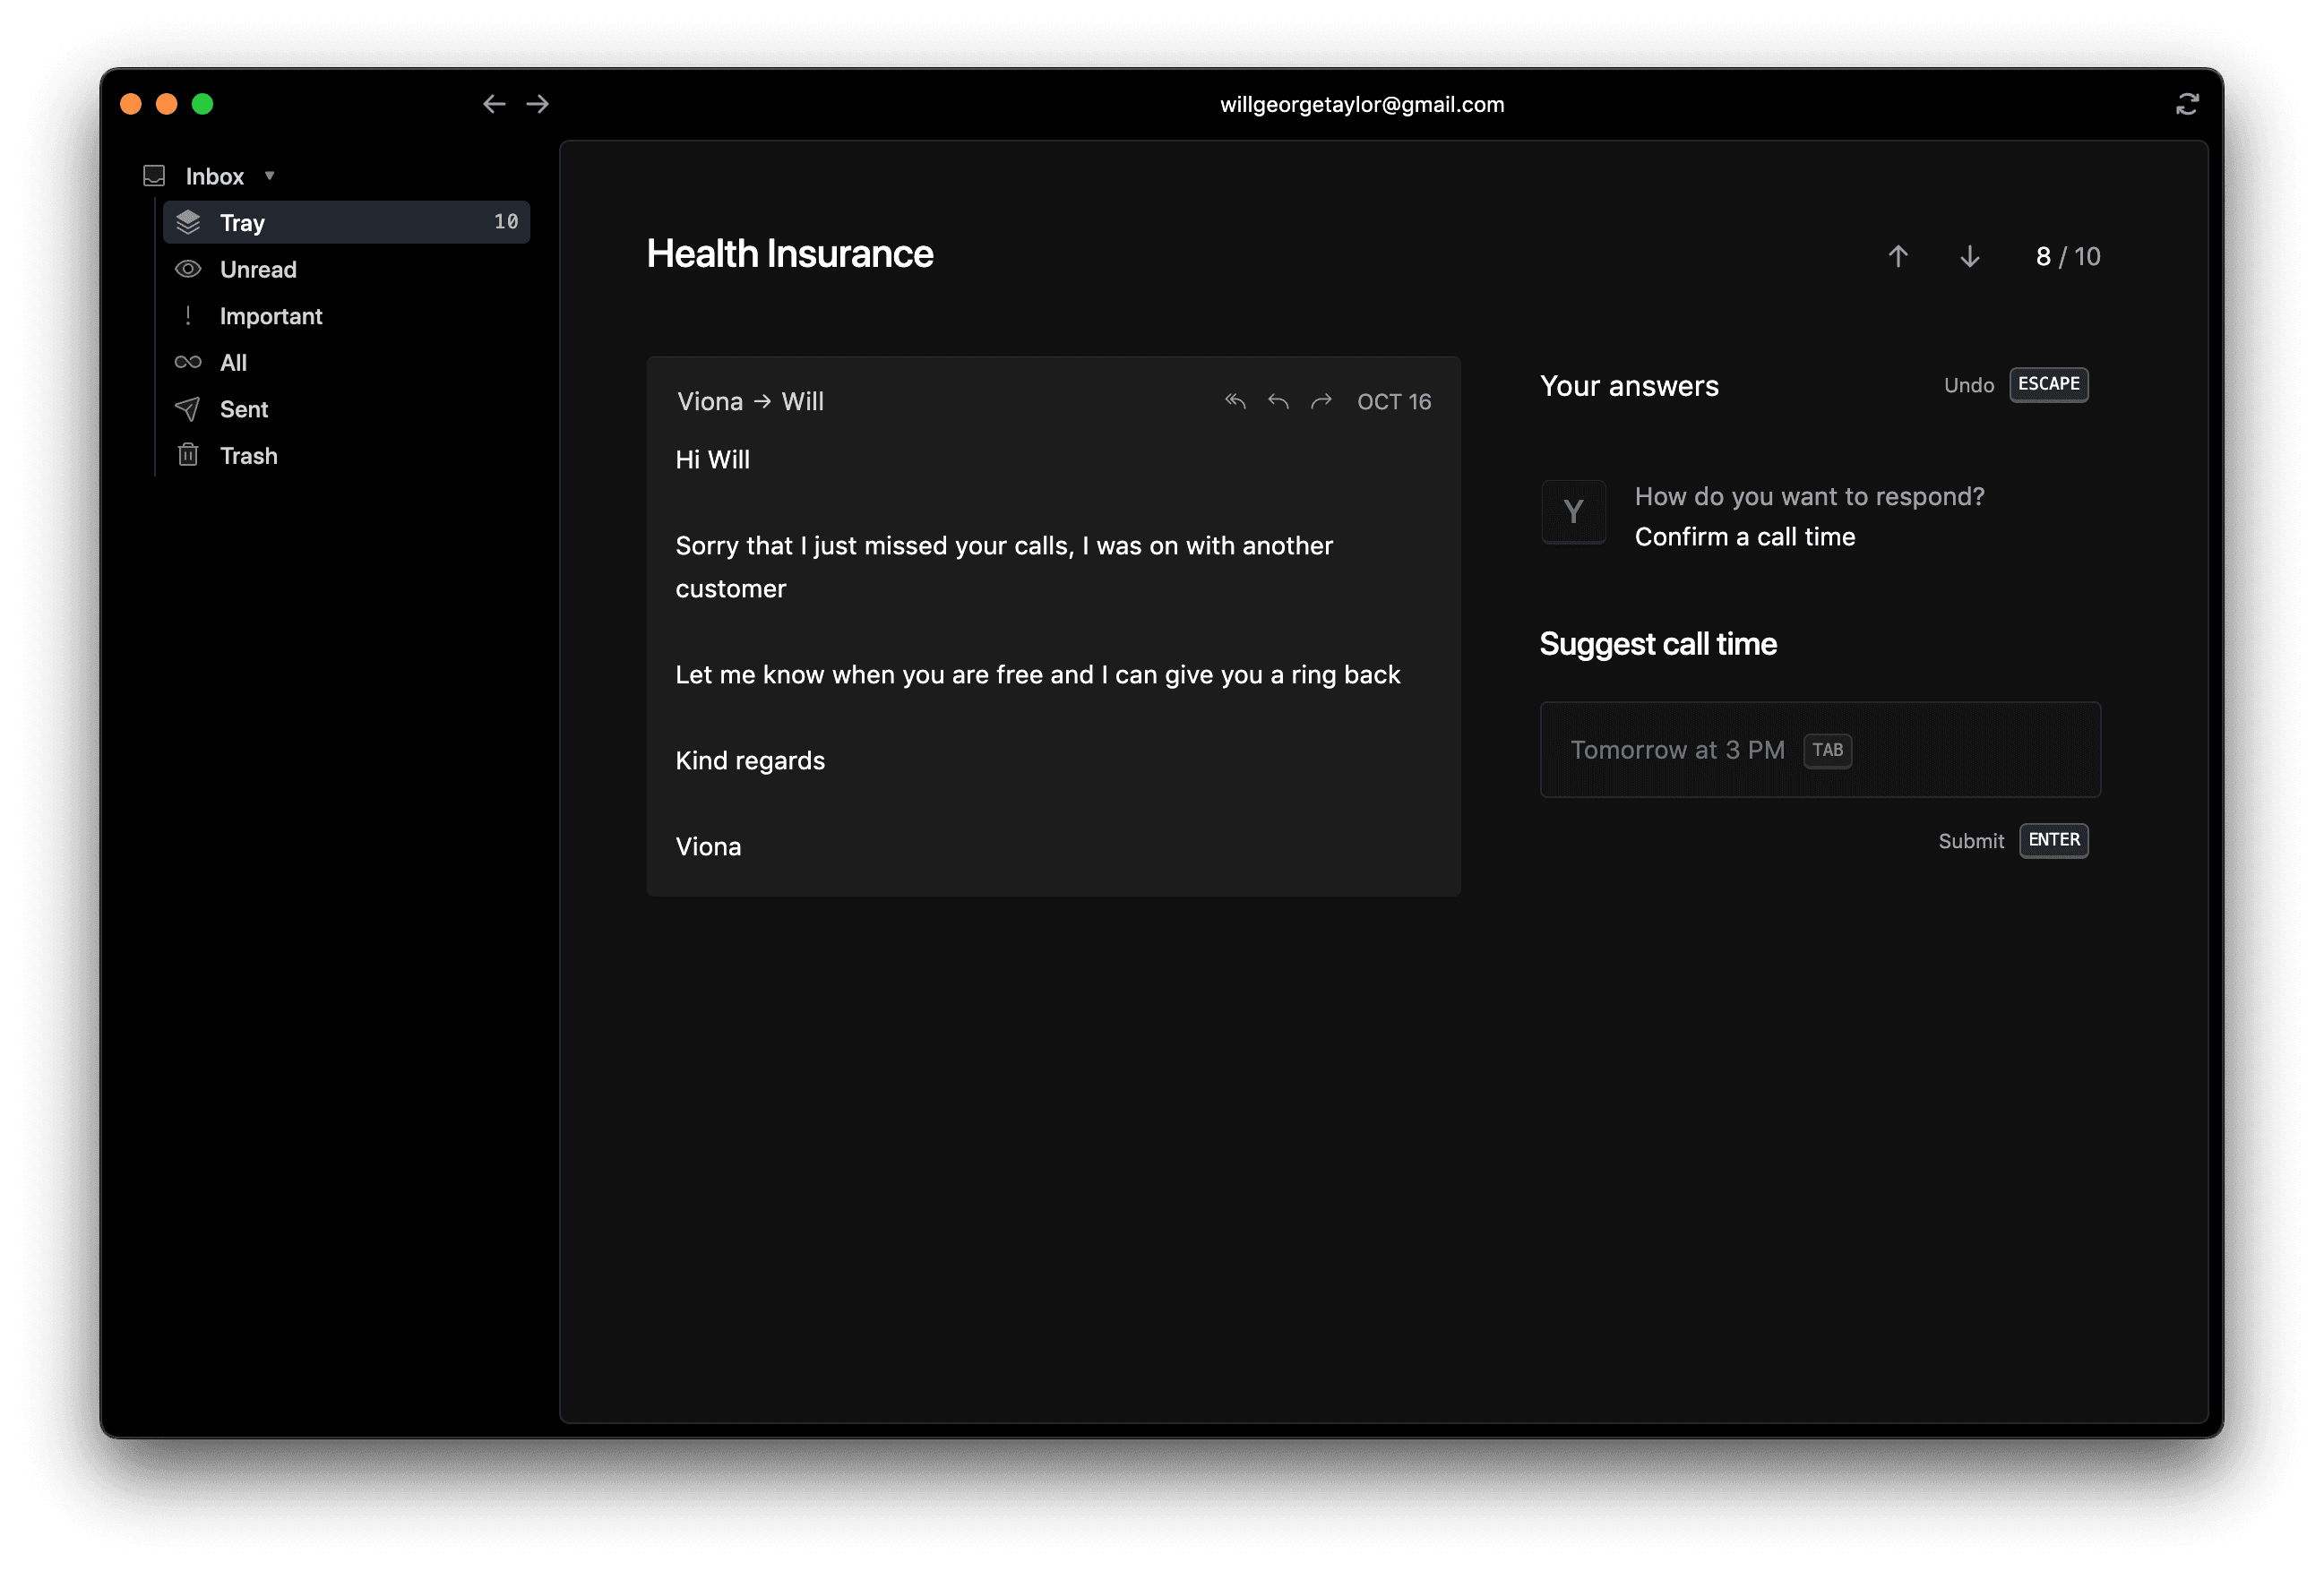
Task: Click the navigate to next email arrow
Action: [1968, 256]
